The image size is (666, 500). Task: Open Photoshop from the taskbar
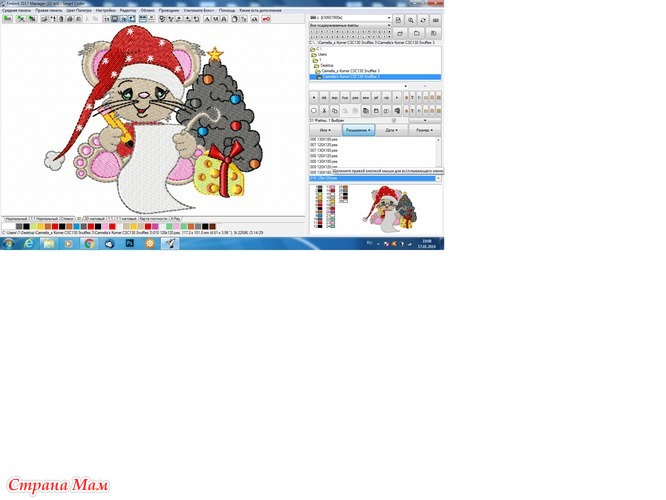pos(130,243)
